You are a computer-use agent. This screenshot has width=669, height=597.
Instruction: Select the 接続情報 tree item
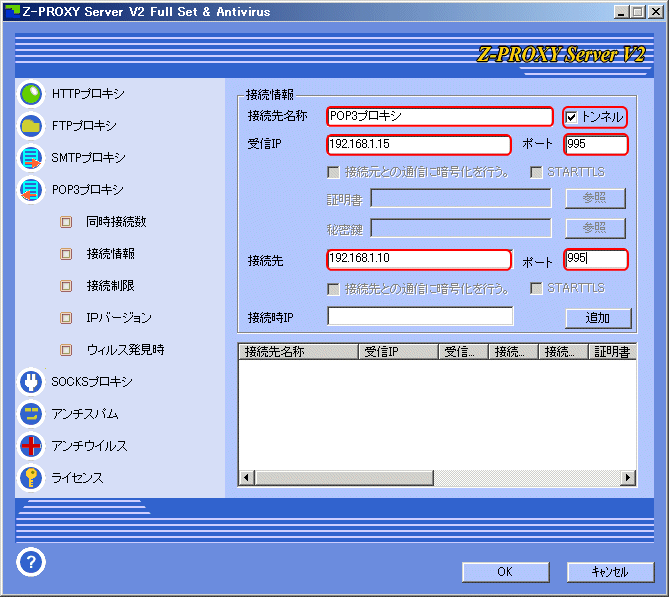tap(111, 254)
